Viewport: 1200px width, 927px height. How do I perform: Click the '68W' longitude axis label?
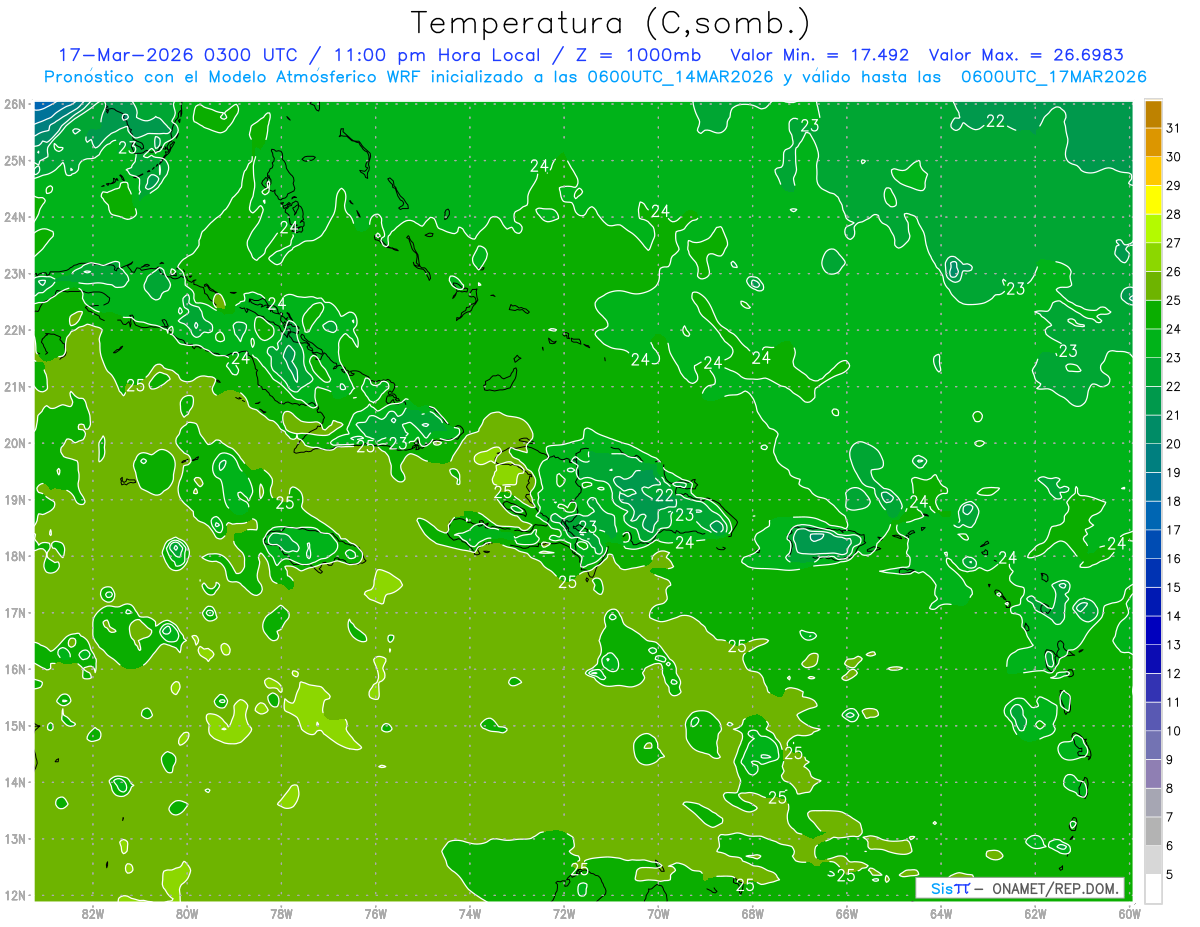coord(753,913)
